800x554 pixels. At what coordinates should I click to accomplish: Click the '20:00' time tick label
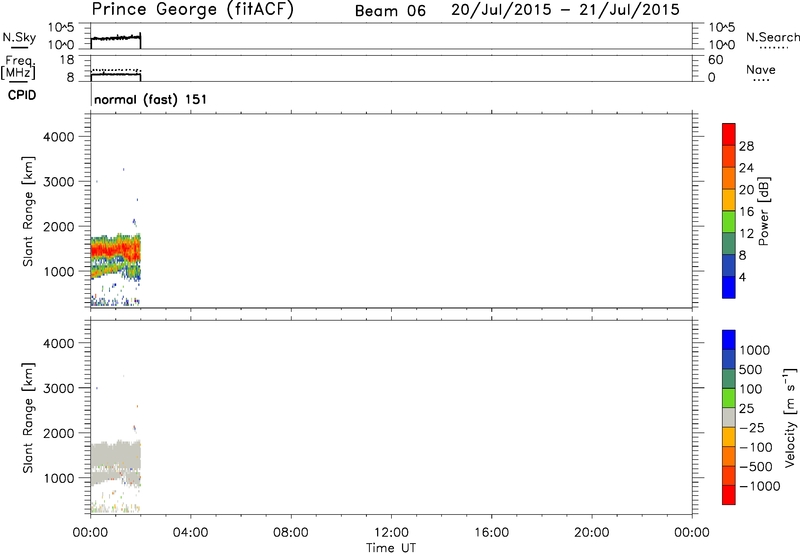591,533
